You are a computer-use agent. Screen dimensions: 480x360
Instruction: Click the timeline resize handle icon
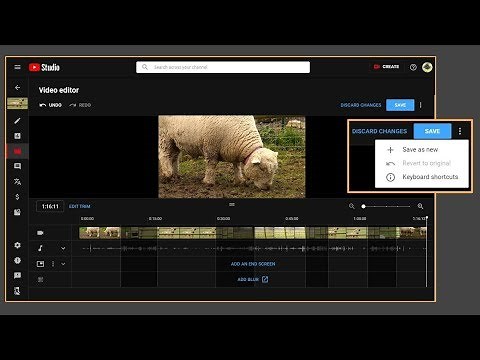pyautogui.click(x=232, y=204)
